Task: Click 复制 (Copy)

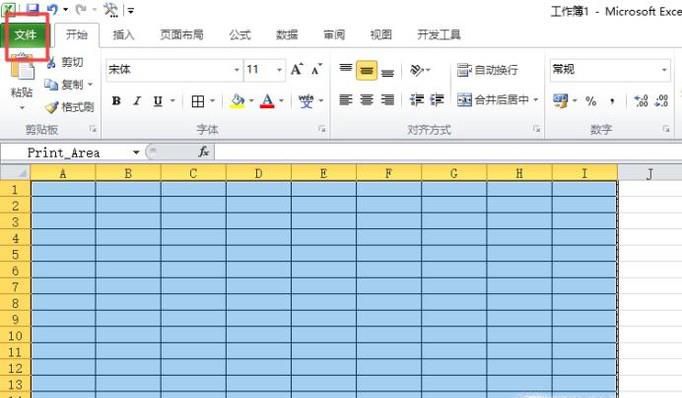Action: coord(64,84)
